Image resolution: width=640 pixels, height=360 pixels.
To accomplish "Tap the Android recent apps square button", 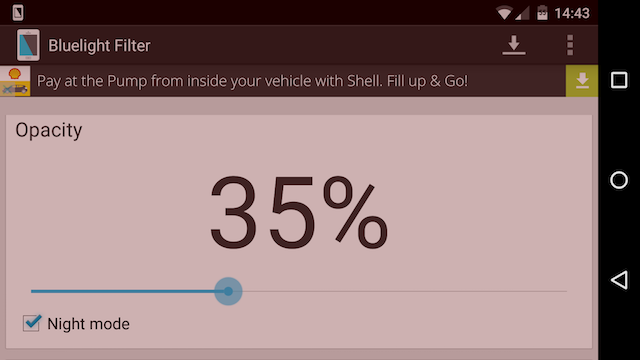I will [619, 80].
